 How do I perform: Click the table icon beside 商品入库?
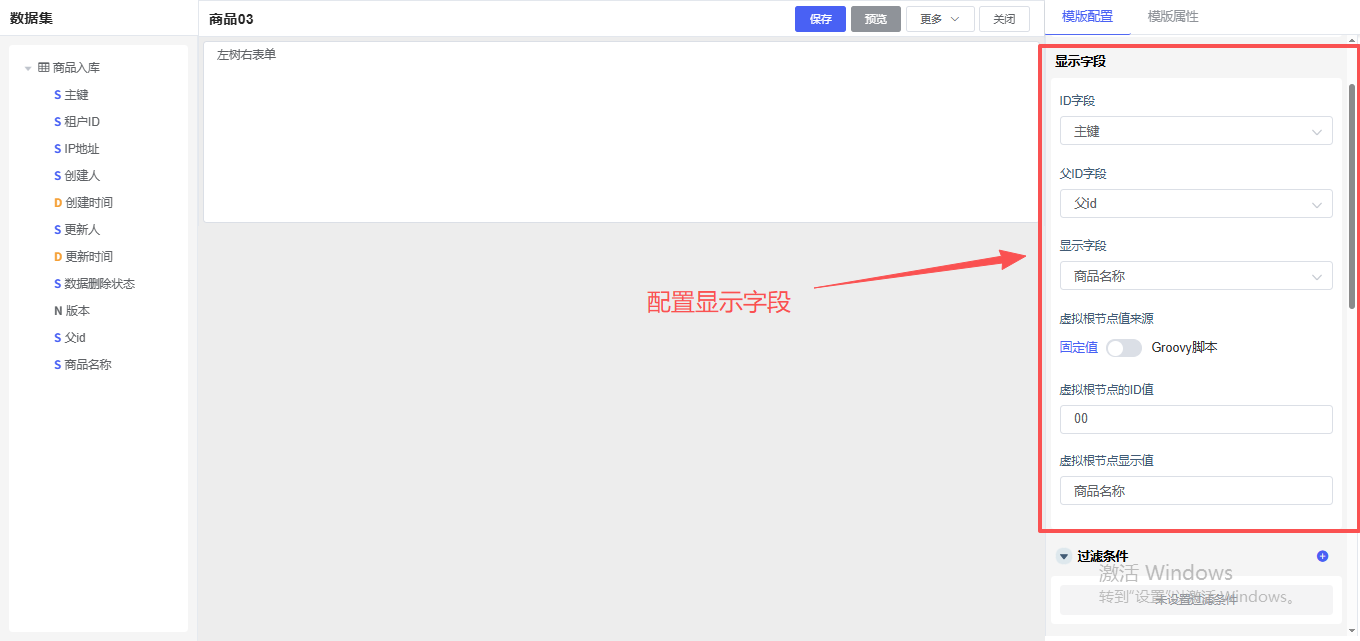coord(44,68)
